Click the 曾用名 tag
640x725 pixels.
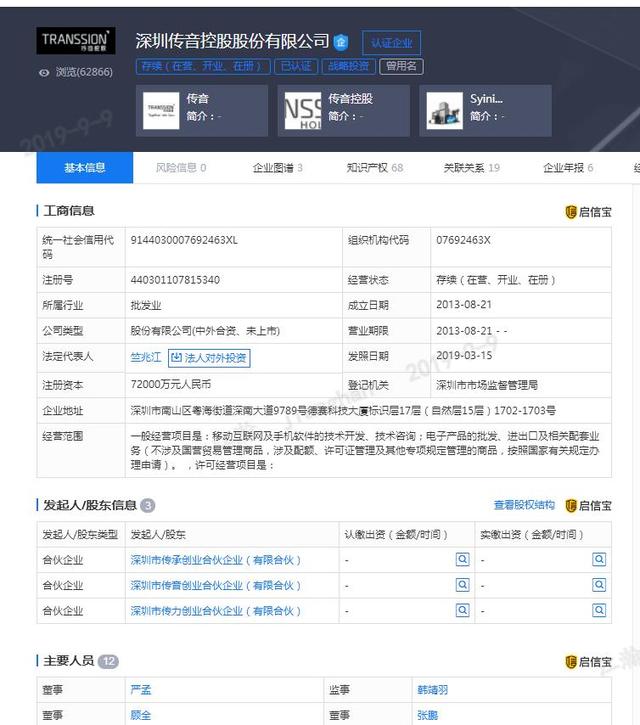click(x=401, y=66)
